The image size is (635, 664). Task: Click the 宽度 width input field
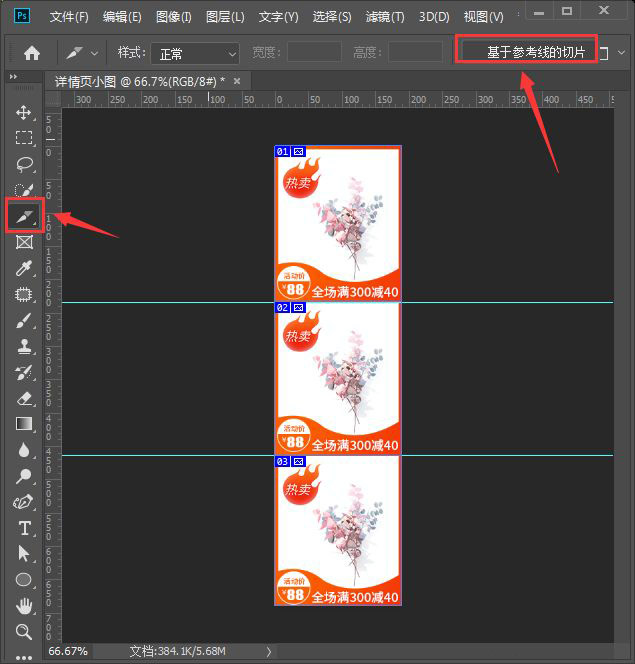[x=314, y=52]
